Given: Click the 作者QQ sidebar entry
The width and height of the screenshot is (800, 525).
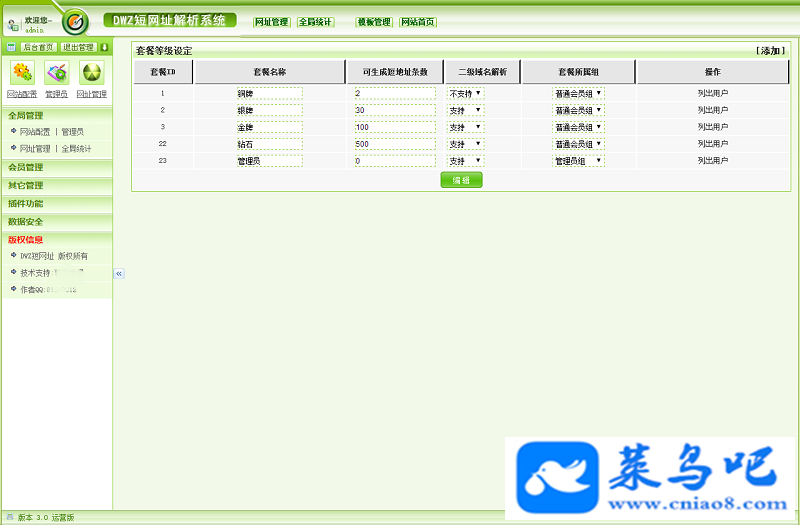Looking at the screenshot, I should [x=48, y=289].
